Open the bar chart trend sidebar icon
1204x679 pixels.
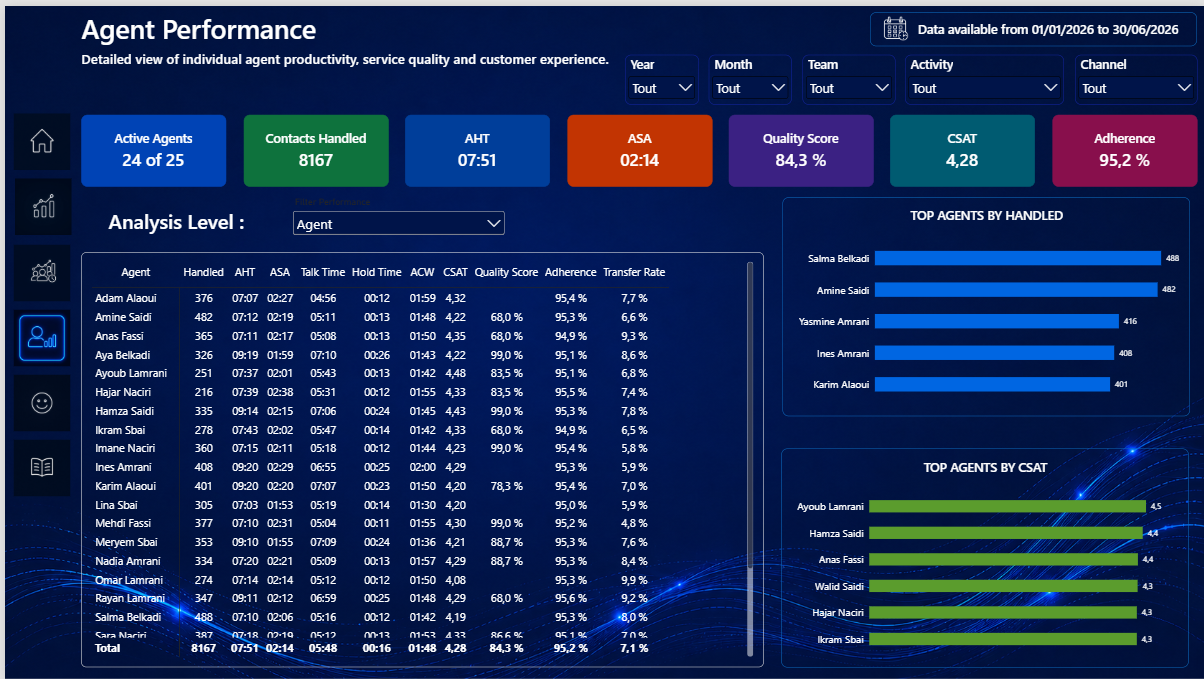[x=42, y=207]
